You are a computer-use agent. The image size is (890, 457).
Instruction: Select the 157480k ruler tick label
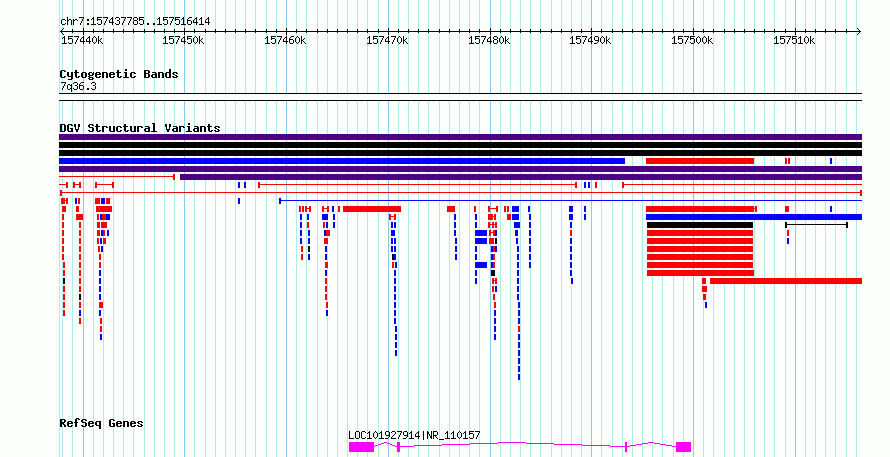(489, 40)
